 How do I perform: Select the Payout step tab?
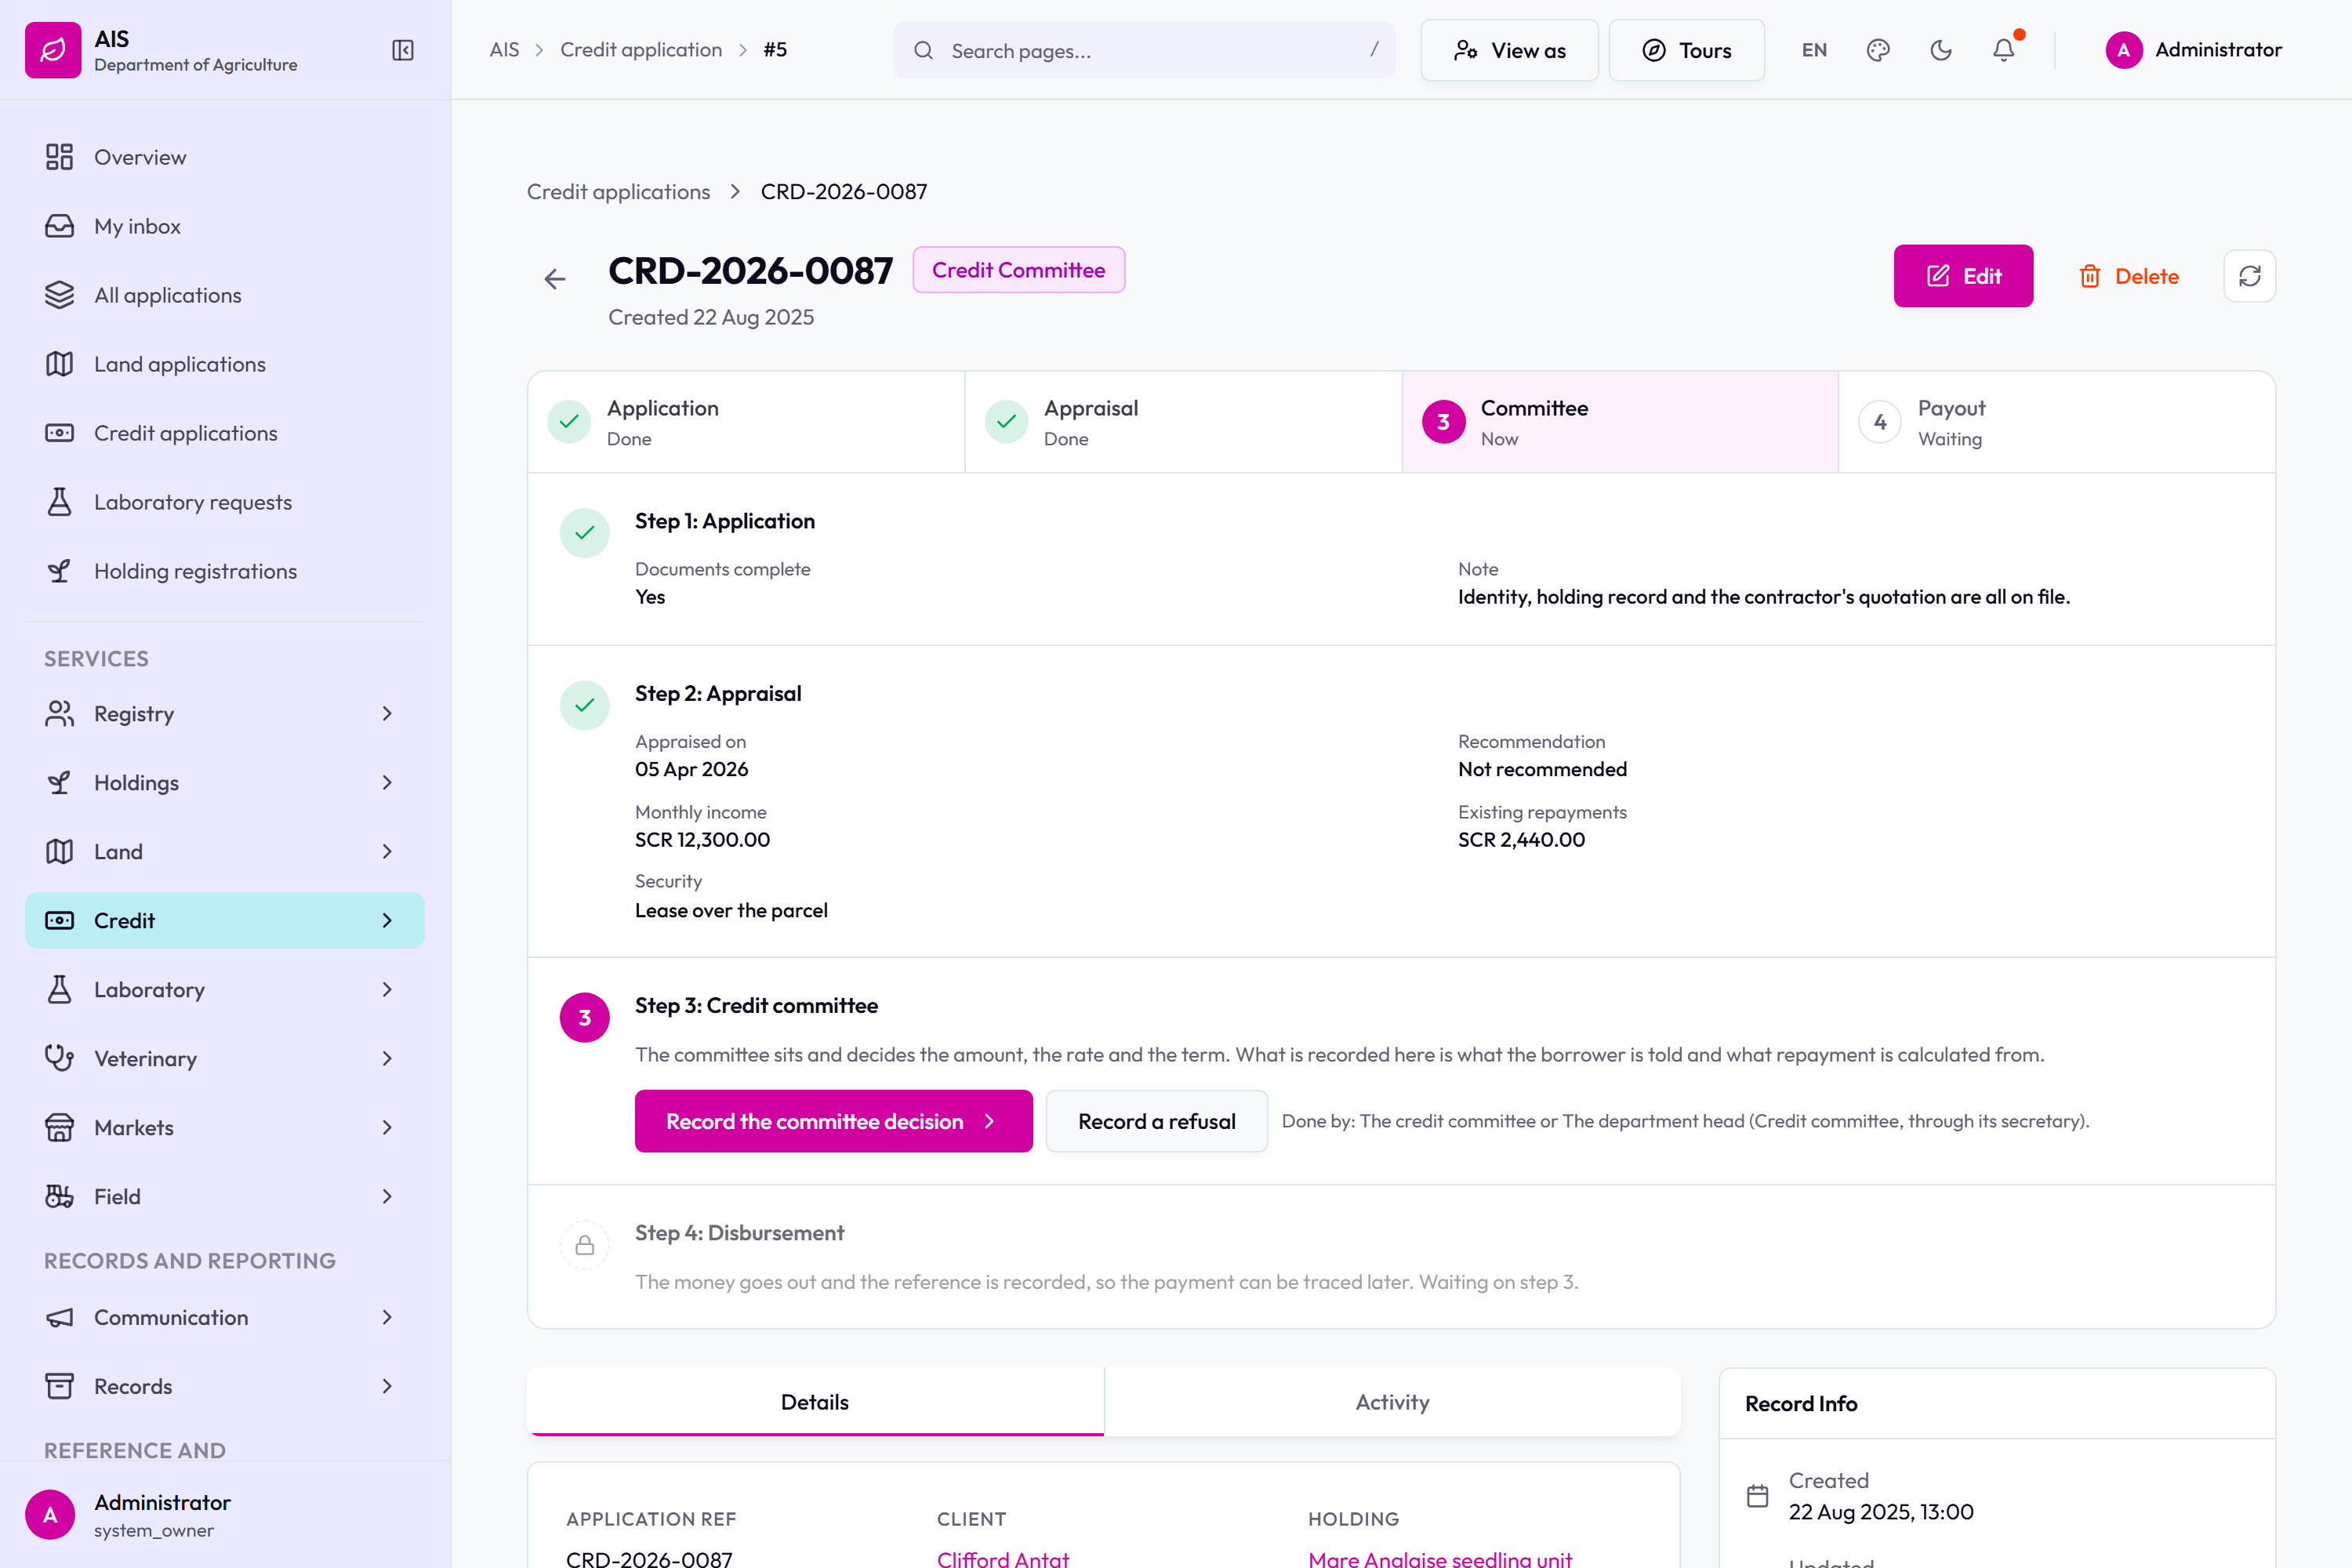(2057, 422)
